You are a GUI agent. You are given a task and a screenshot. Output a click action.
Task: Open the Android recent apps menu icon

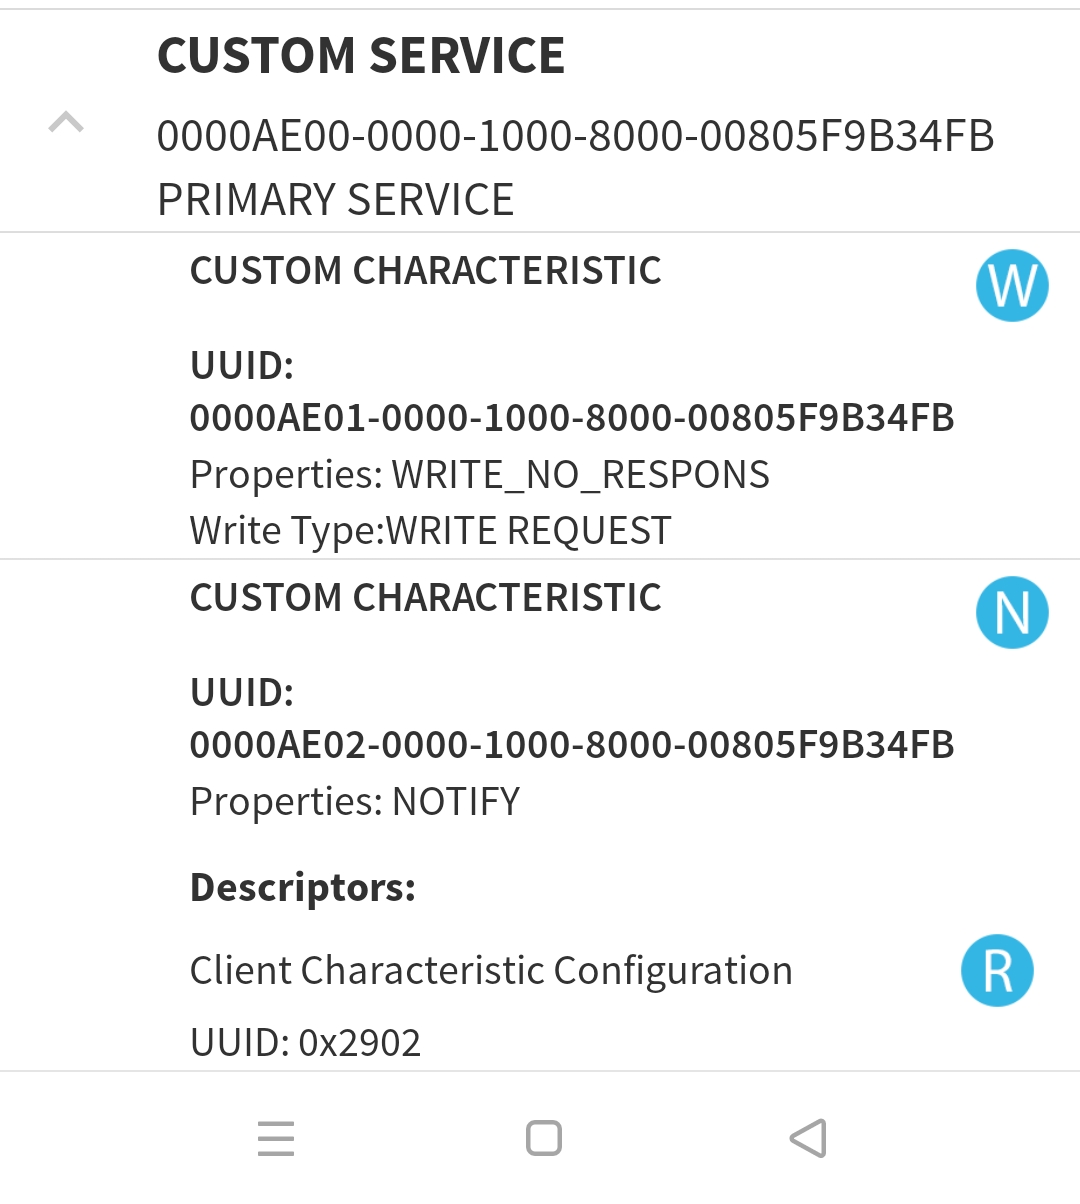[276, 1139]
